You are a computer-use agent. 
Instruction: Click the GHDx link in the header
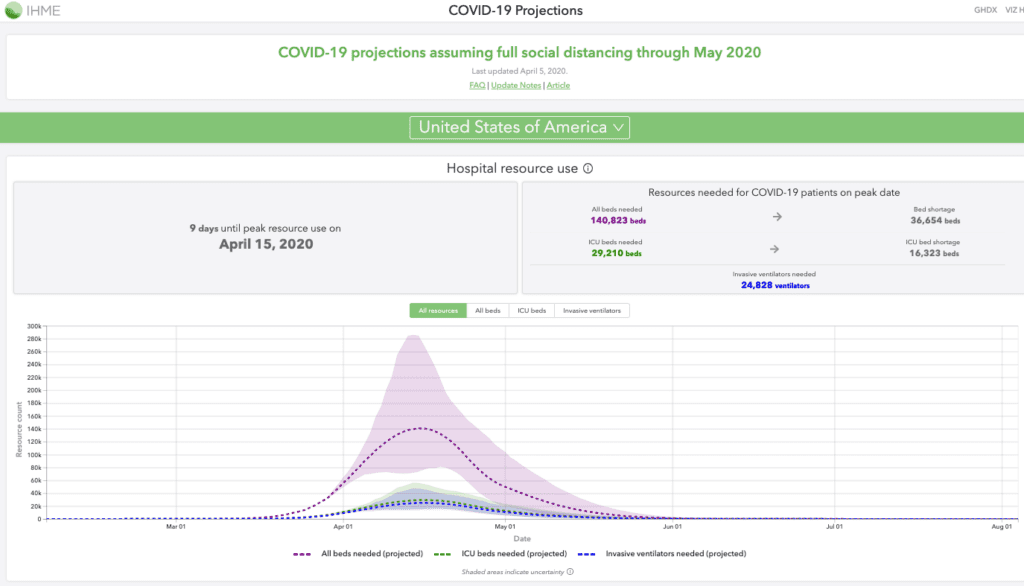coord(985,11)
